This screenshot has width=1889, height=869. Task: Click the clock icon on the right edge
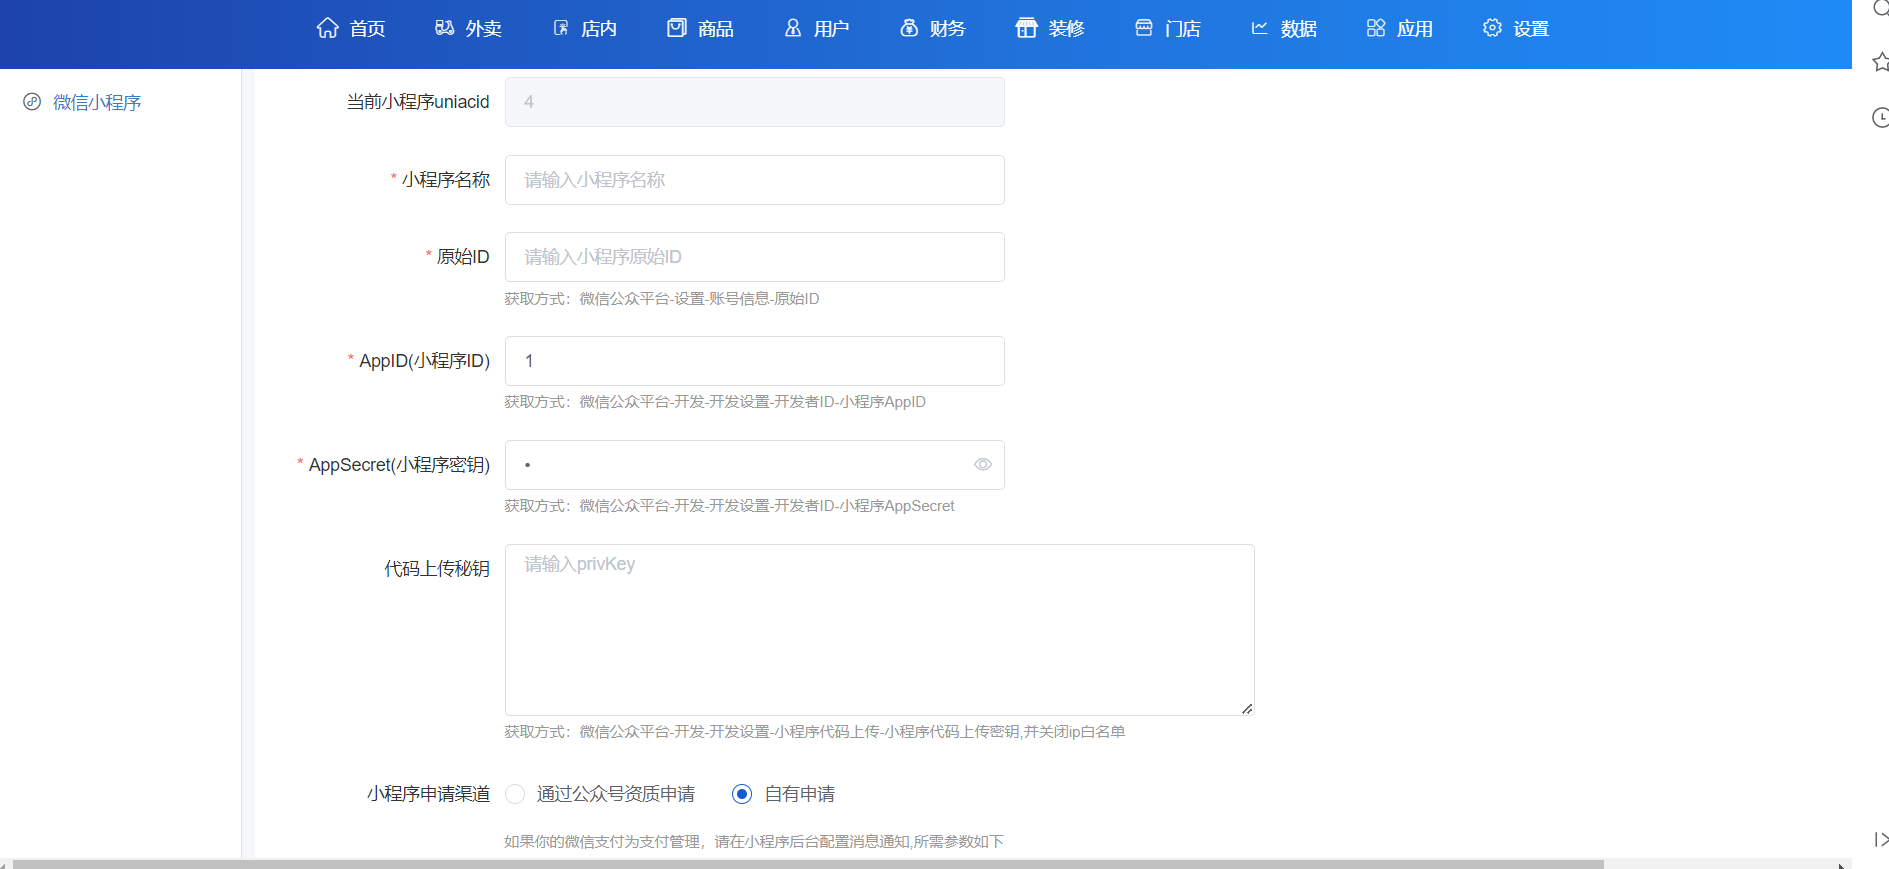(x=1880, y=118)
